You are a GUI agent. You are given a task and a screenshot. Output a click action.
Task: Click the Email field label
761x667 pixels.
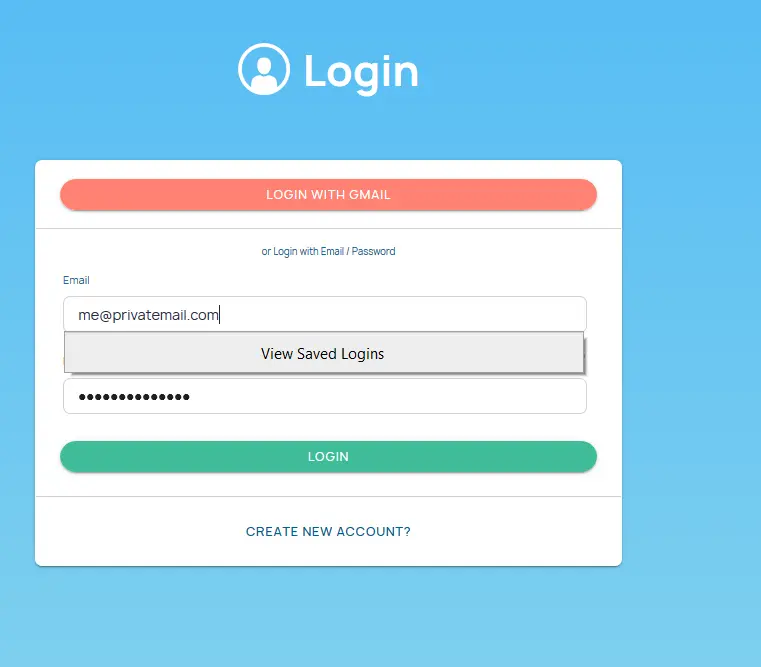point(76,280)
